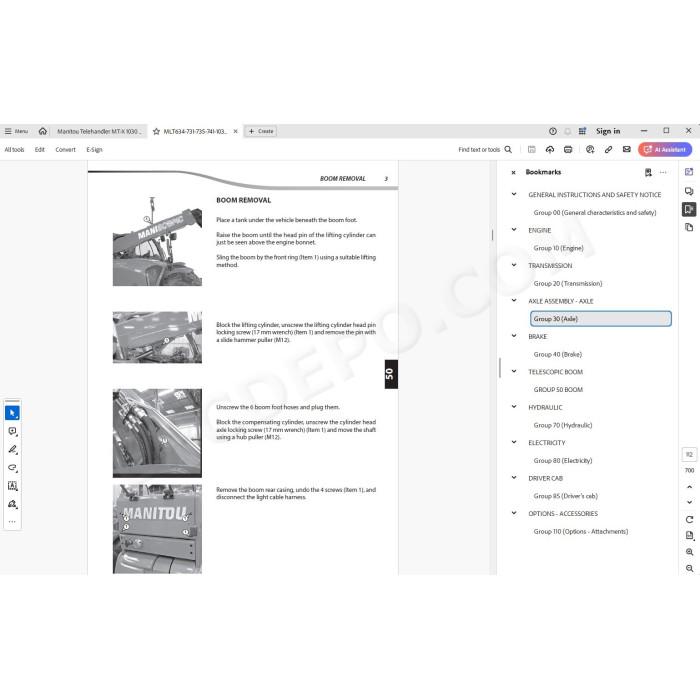Open the signature stamp tool
The image size is (700, 700).
click(x=12, y=504)
